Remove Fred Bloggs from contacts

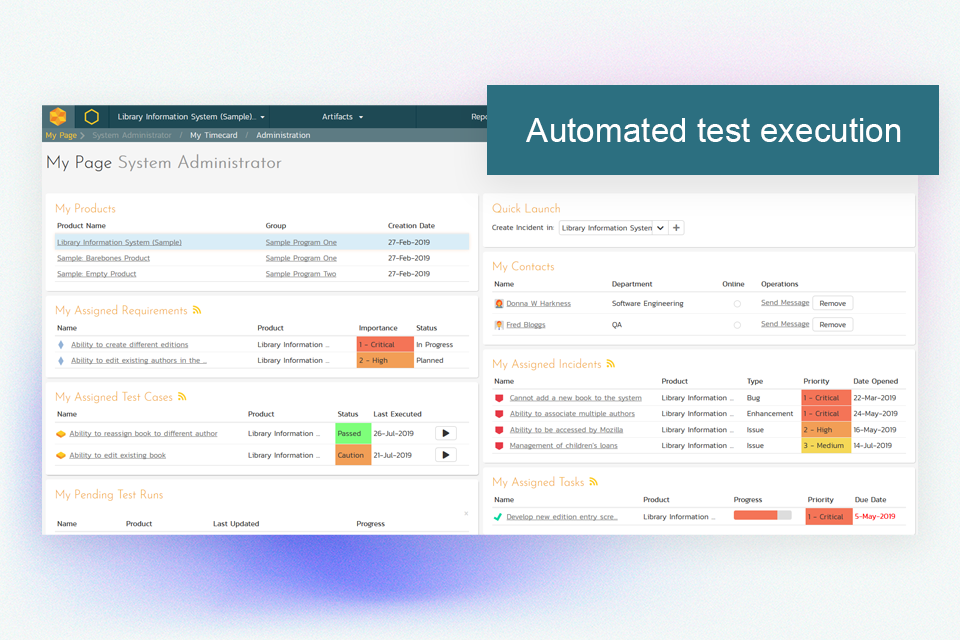(x=833, y=325)
